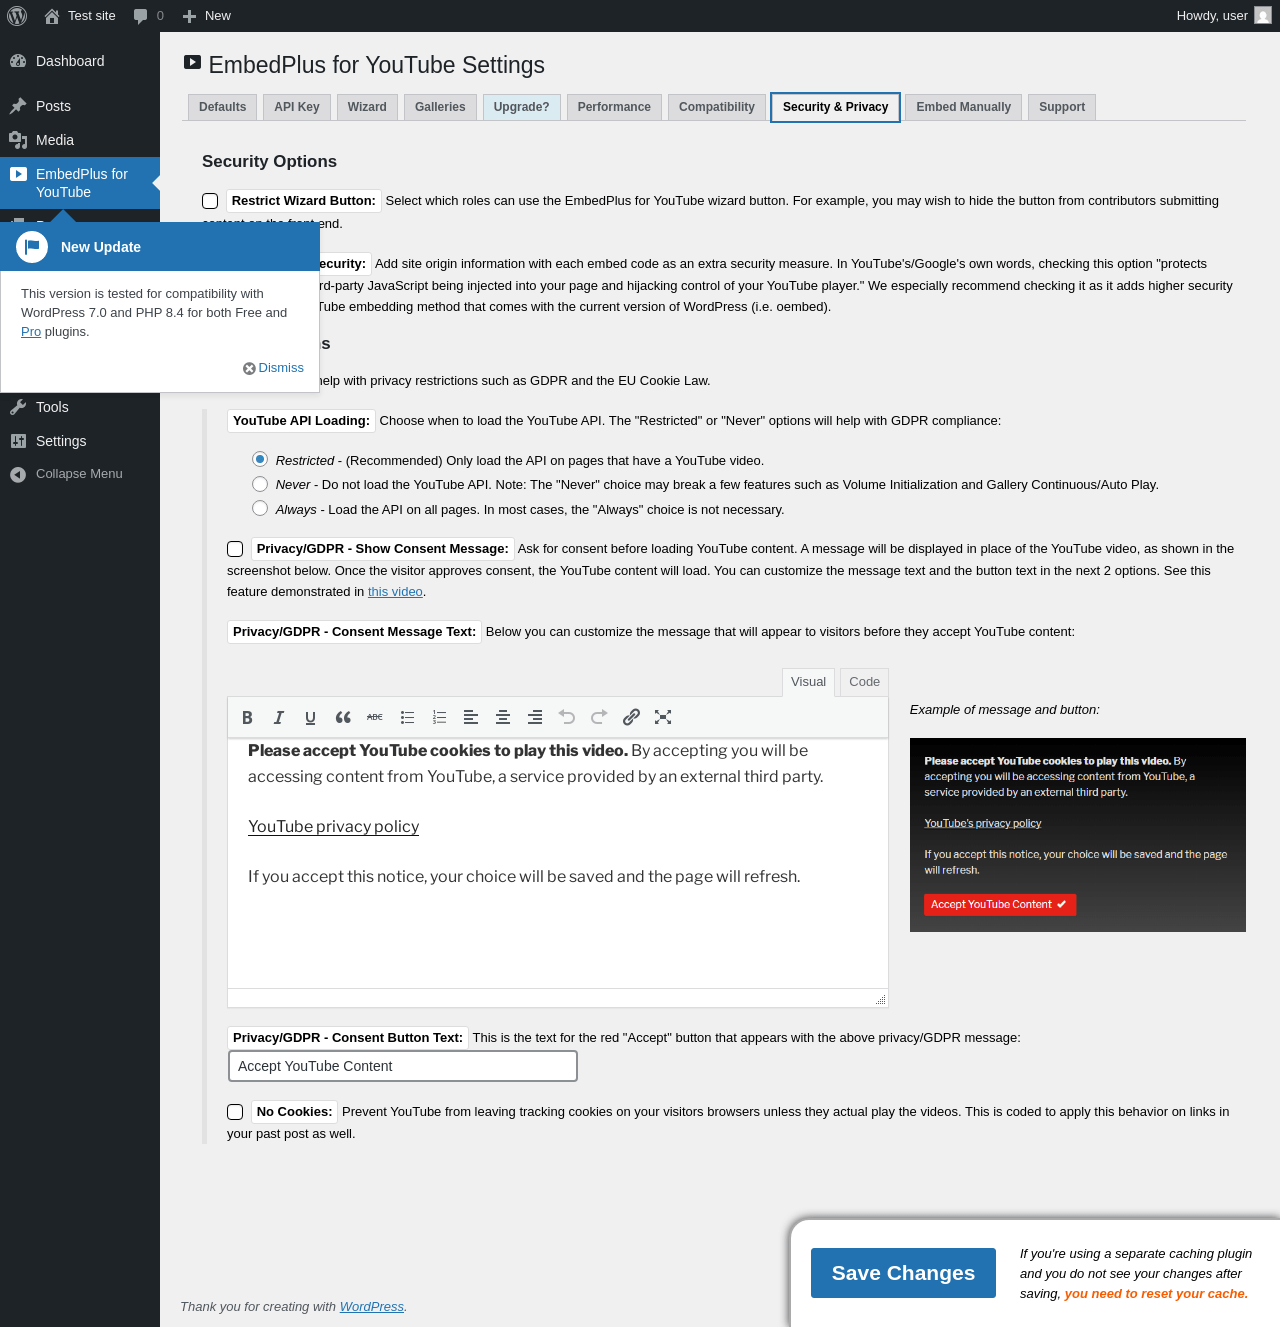Select the Always API loading option
The width and height of the screenshot is (1280, 1327).
260,508
